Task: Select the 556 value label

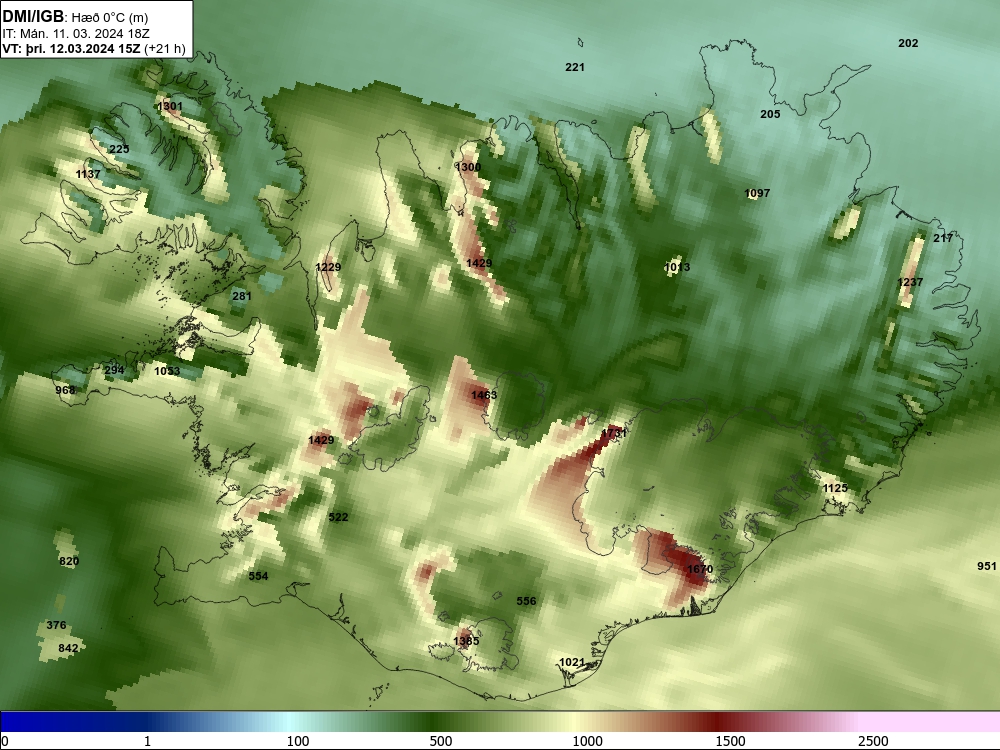Action: (526, 601)
